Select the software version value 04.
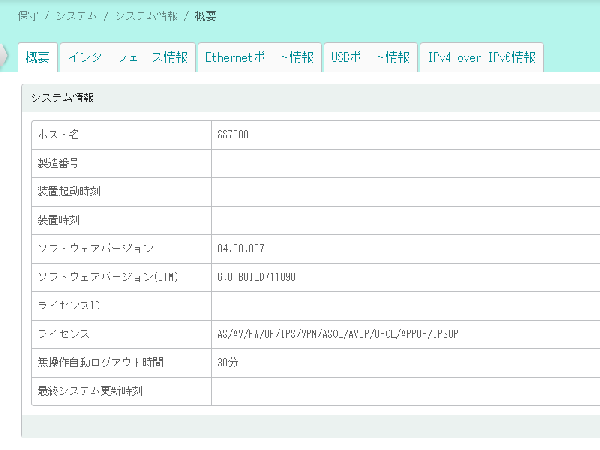This screenshot has width=600, height=450. pos(241,248)
